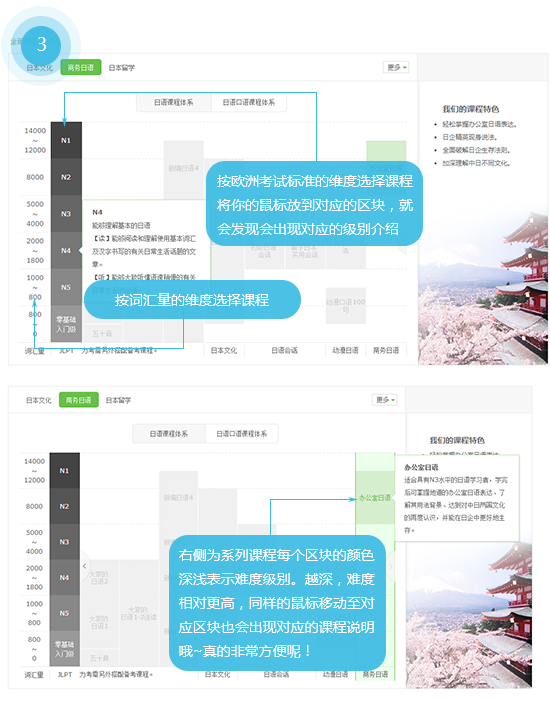Select 零基础入门级 block in lower screenshot
This screenshot has width=550, height=701.
[x=64, y=649]
